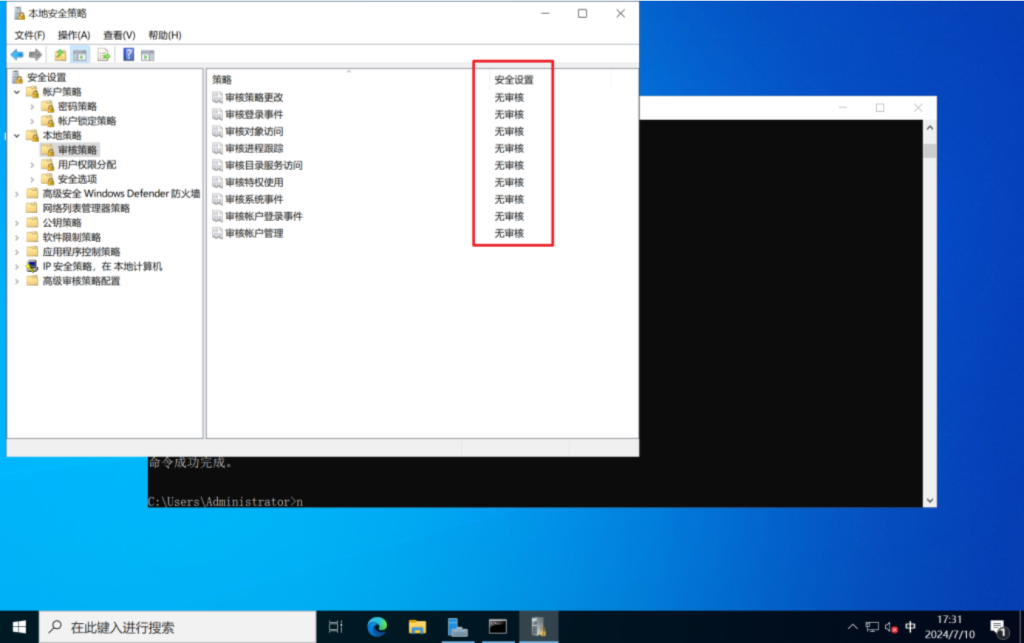Screen dimensions: 1024x643
Task: Click the Up one level folder icon
Action: click(x=61, y=55)
